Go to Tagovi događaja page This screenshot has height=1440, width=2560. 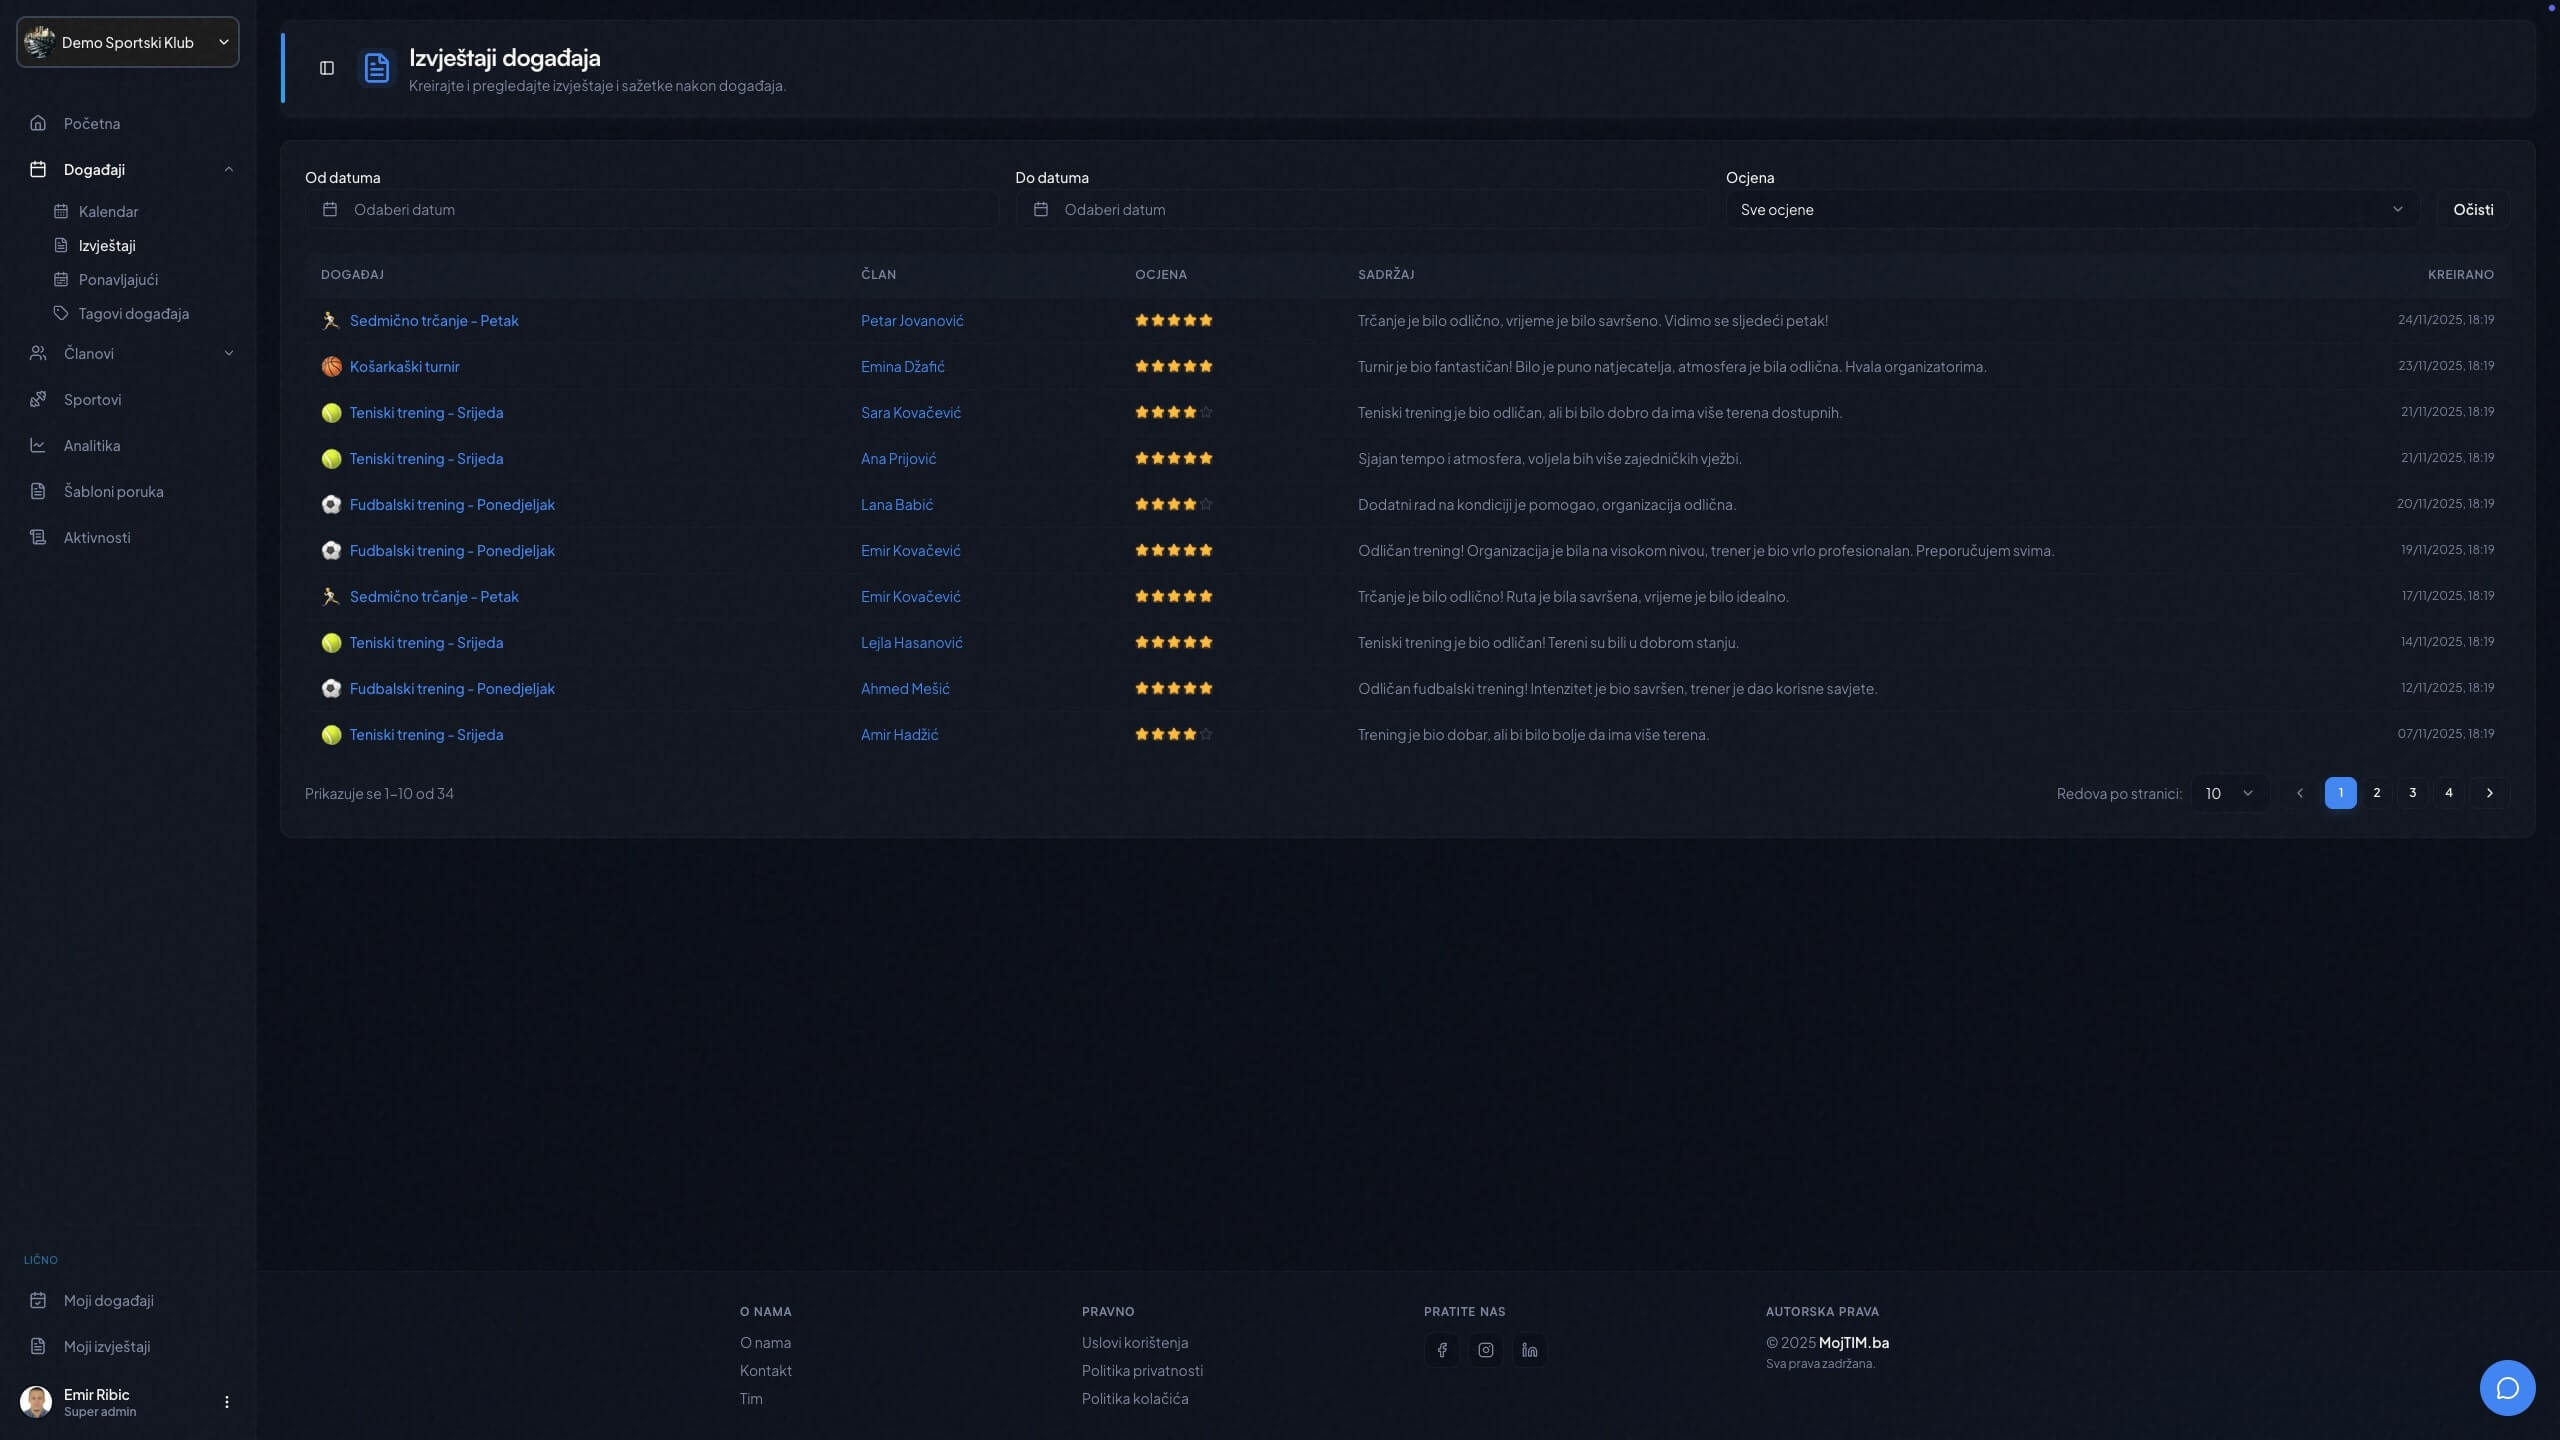pyautogui.click(x=133, y=314)
